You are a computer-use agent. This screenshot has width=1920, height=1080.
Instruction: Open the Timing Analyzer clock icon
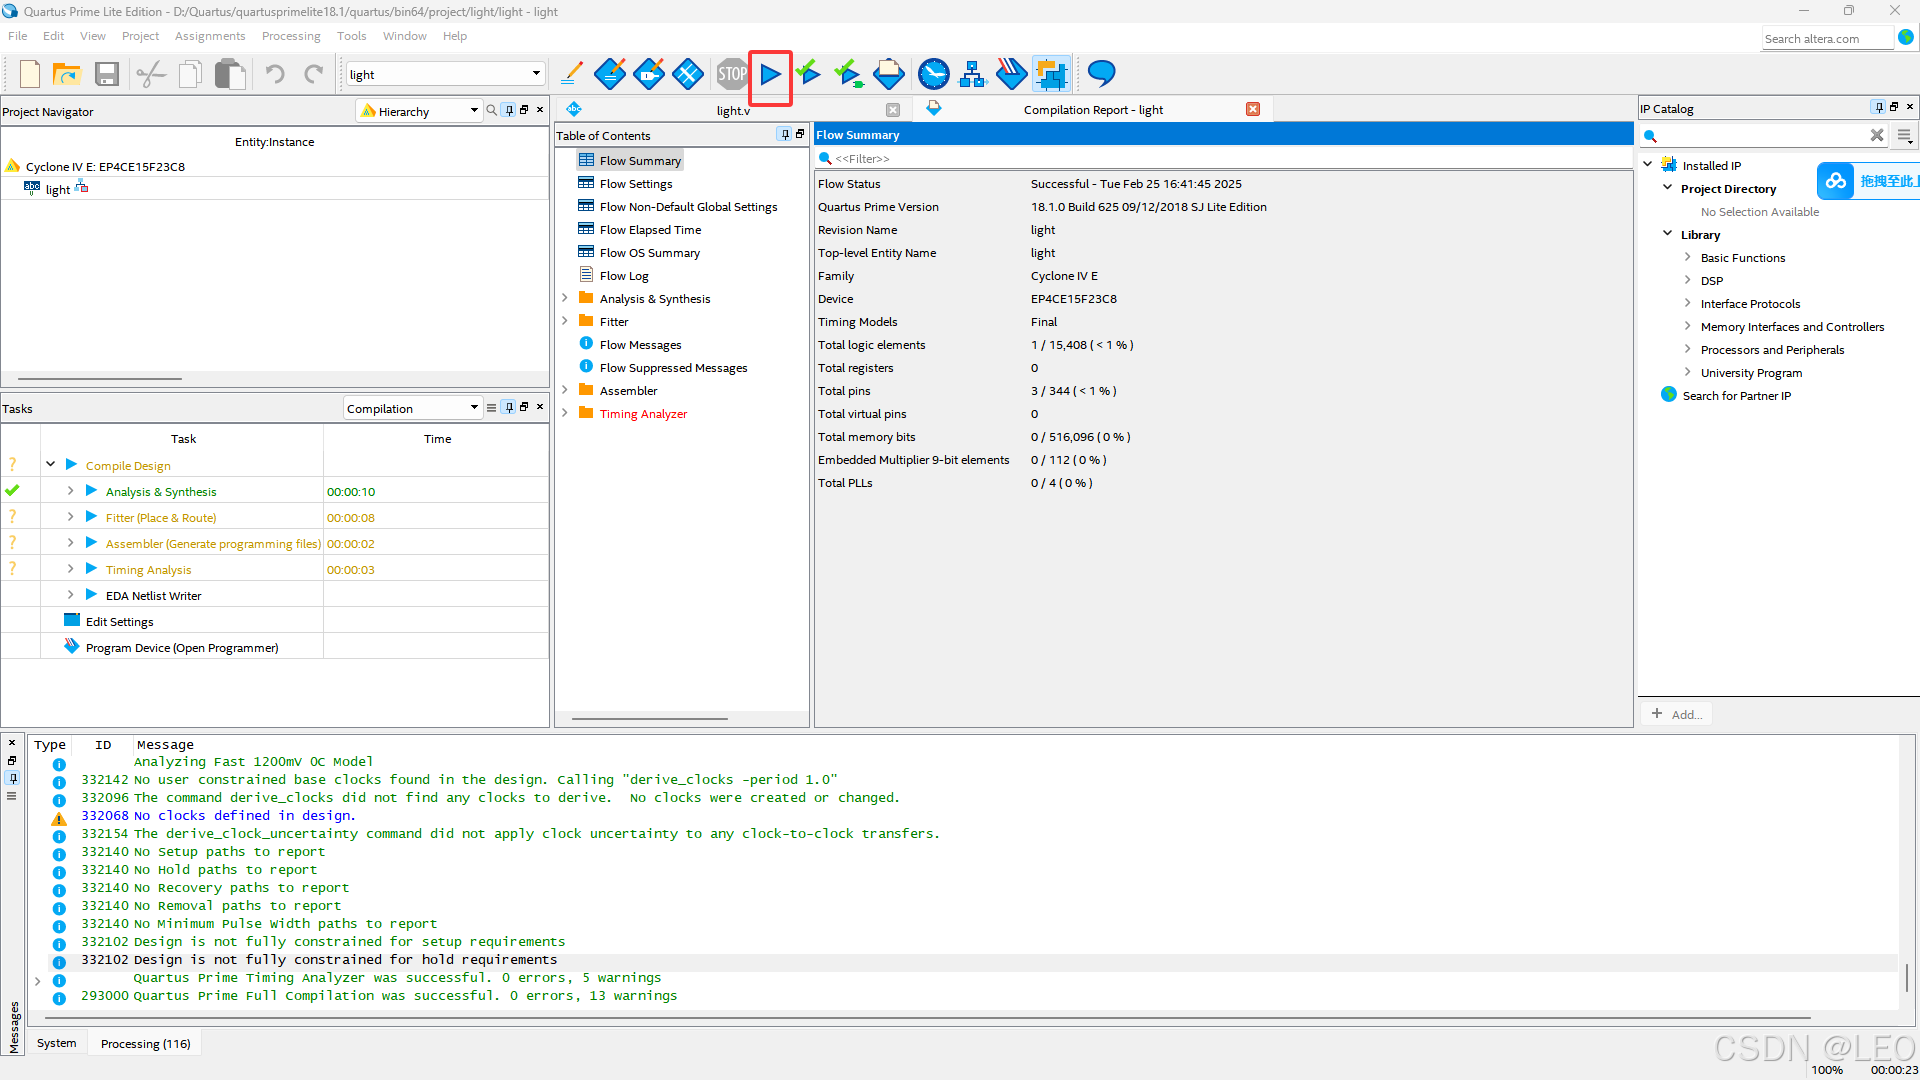pyautogui.click(x=933, y=74)
